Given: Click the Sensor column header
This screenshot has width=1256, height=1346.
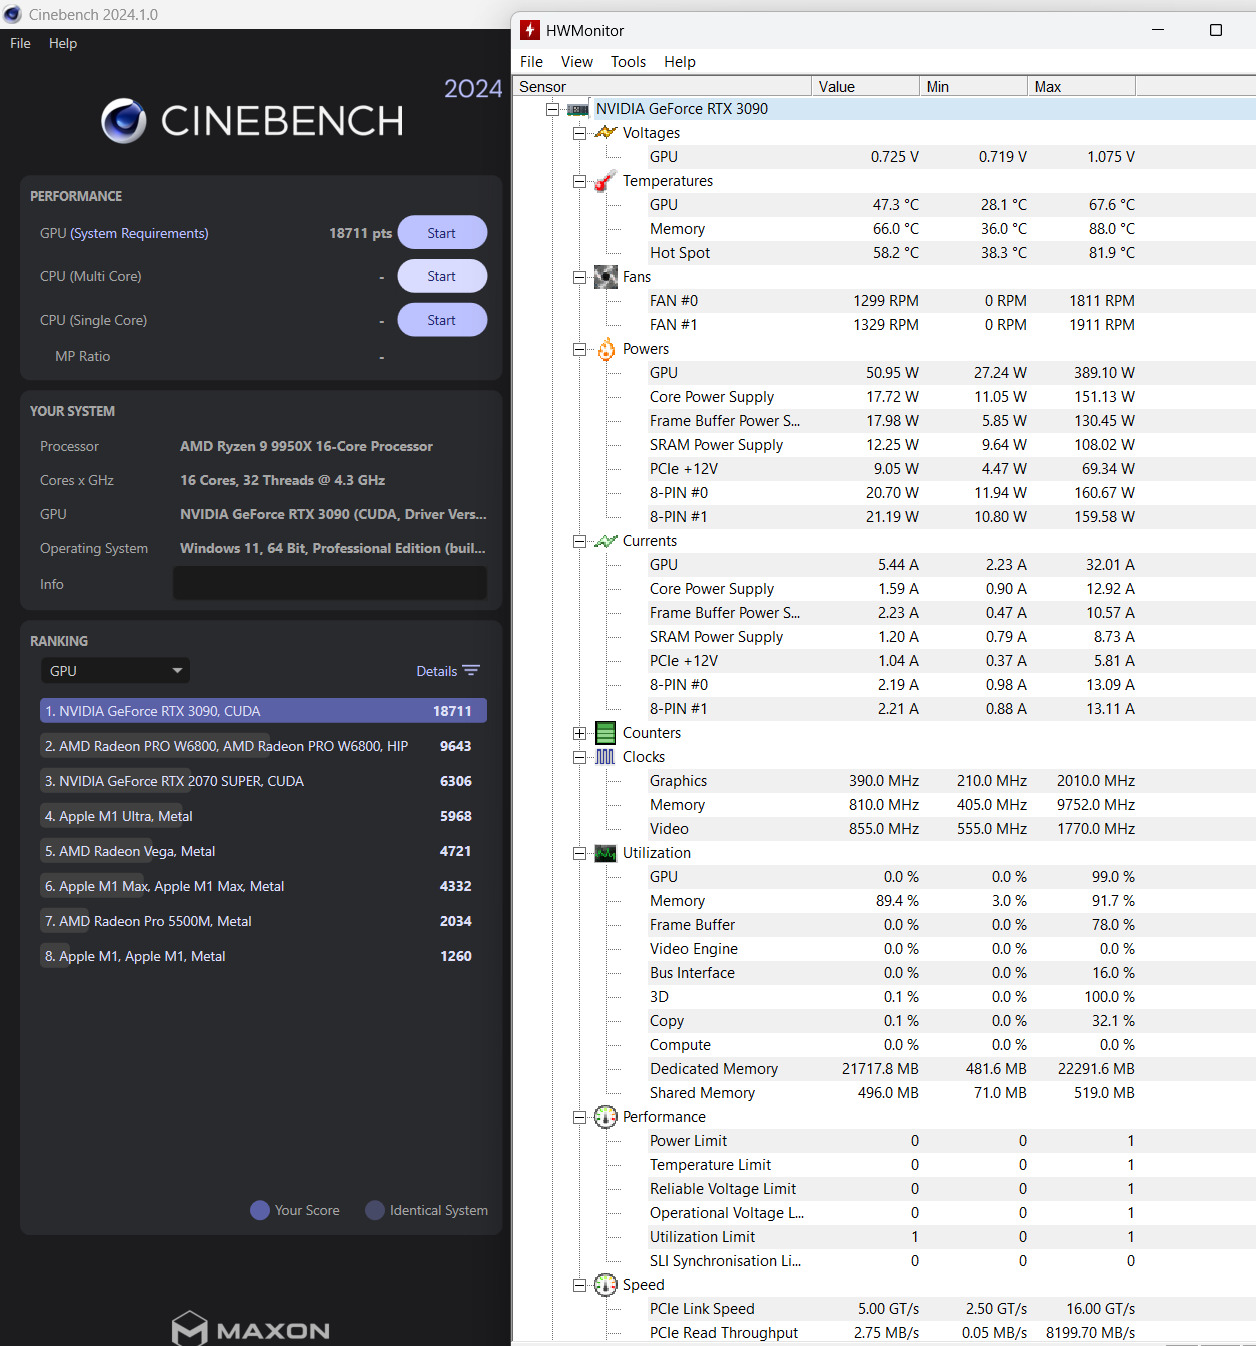Looking at the screenshot, I should click(x=662, y=87).
